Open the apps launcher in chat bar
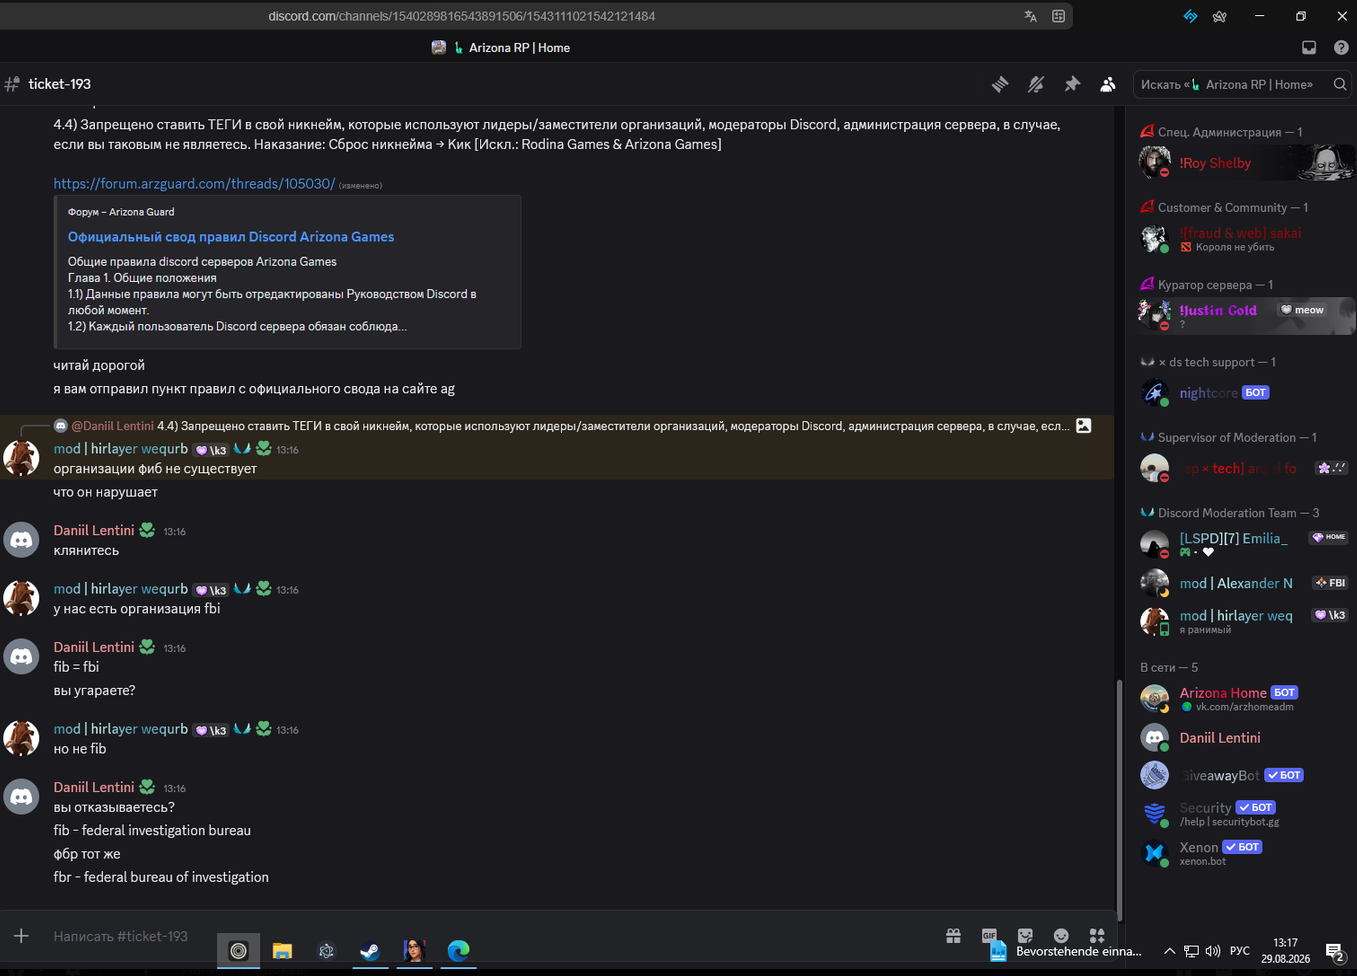Viewport: 1357px width, 976px height. pyautogui.click(x=1097, y=936)
